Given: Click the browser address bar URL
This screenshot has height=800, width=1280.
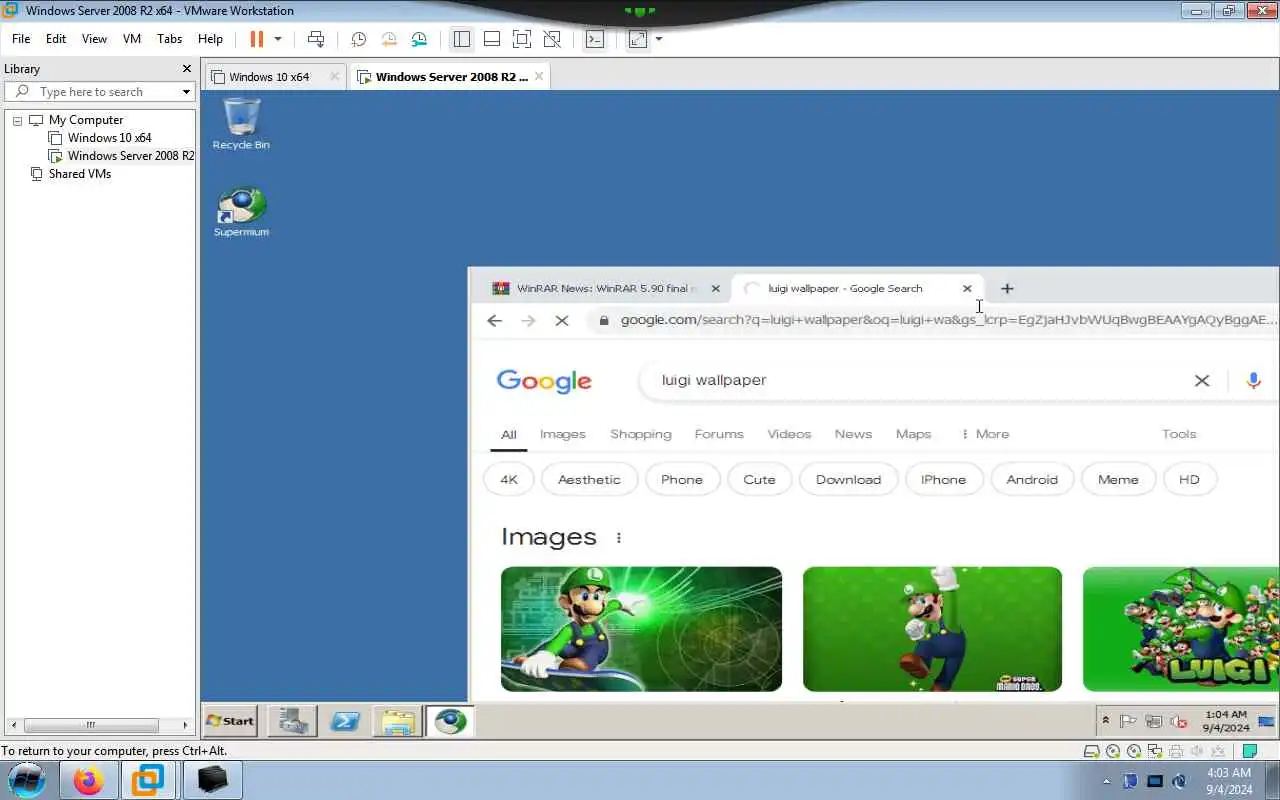Looking at the screenshot, I should point(948,320).
